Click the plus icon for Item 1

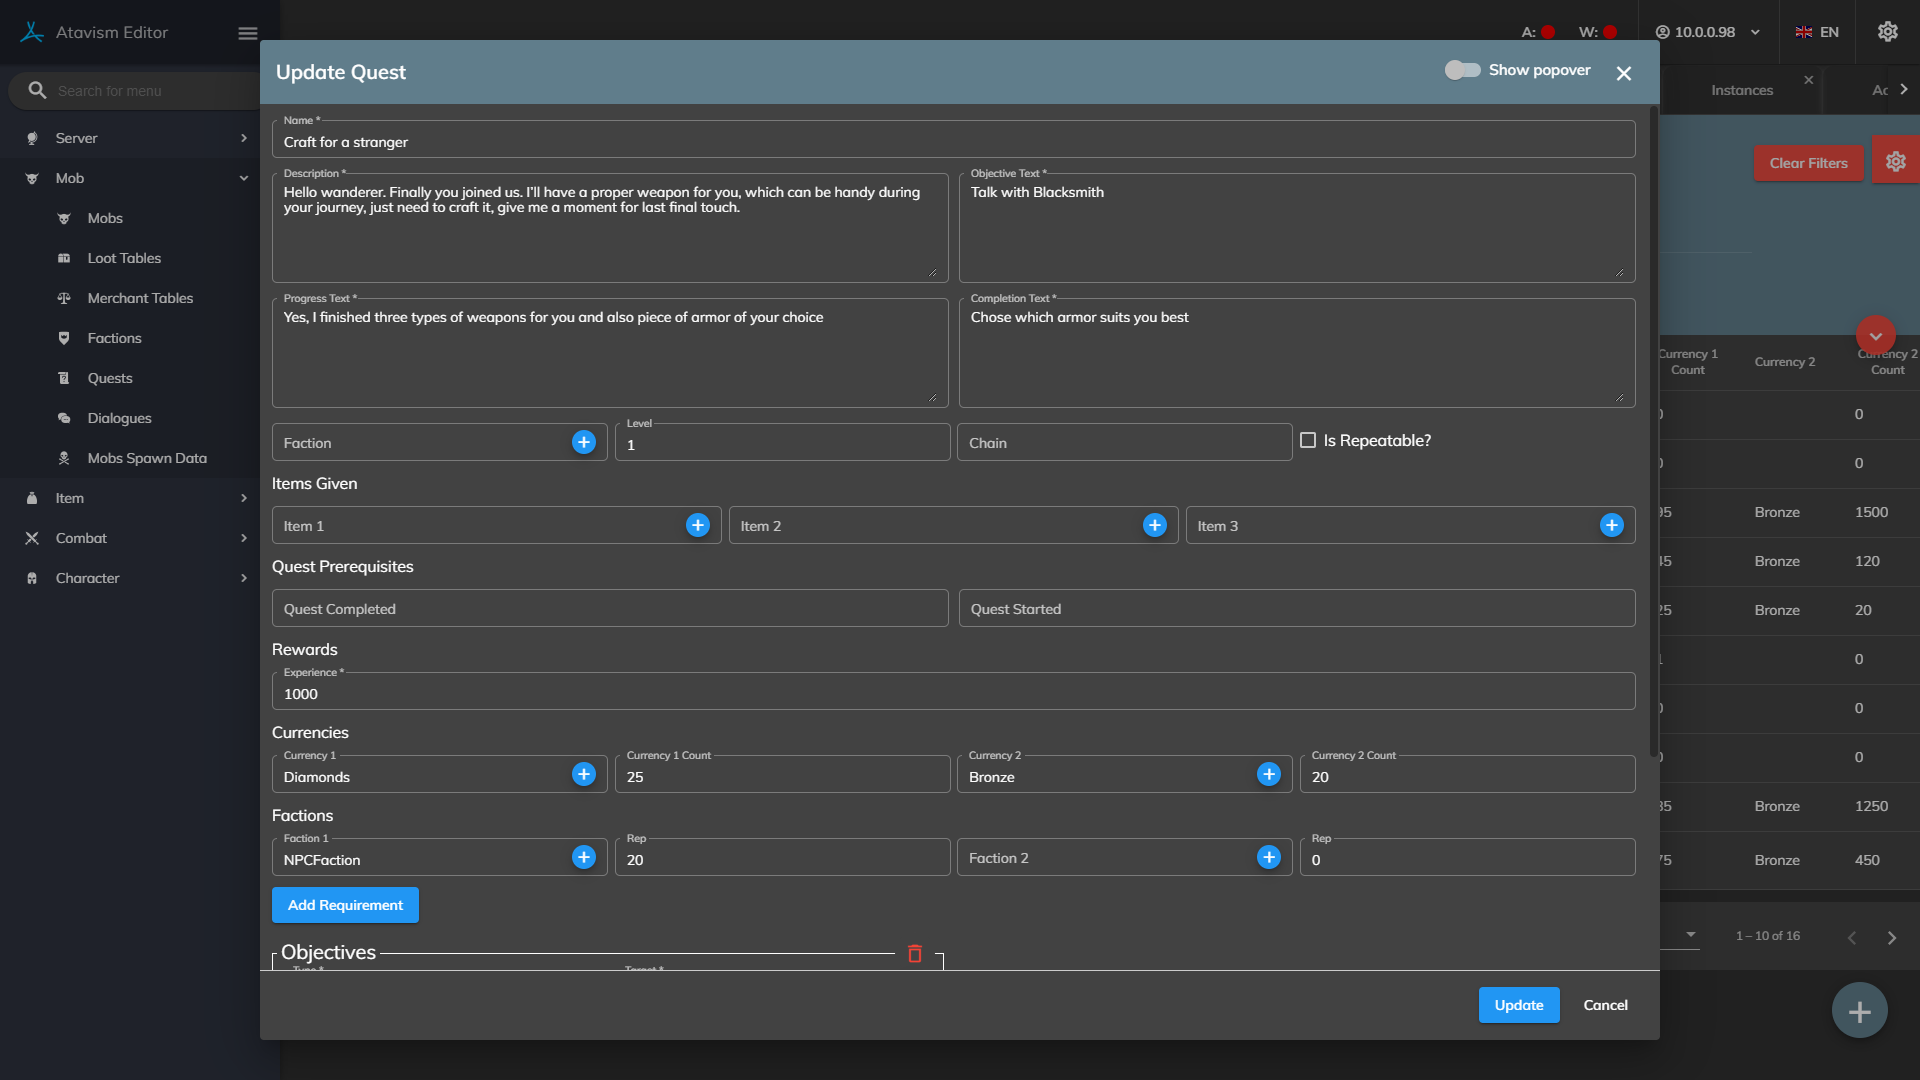pyautogui.click(x=698, y=525)
